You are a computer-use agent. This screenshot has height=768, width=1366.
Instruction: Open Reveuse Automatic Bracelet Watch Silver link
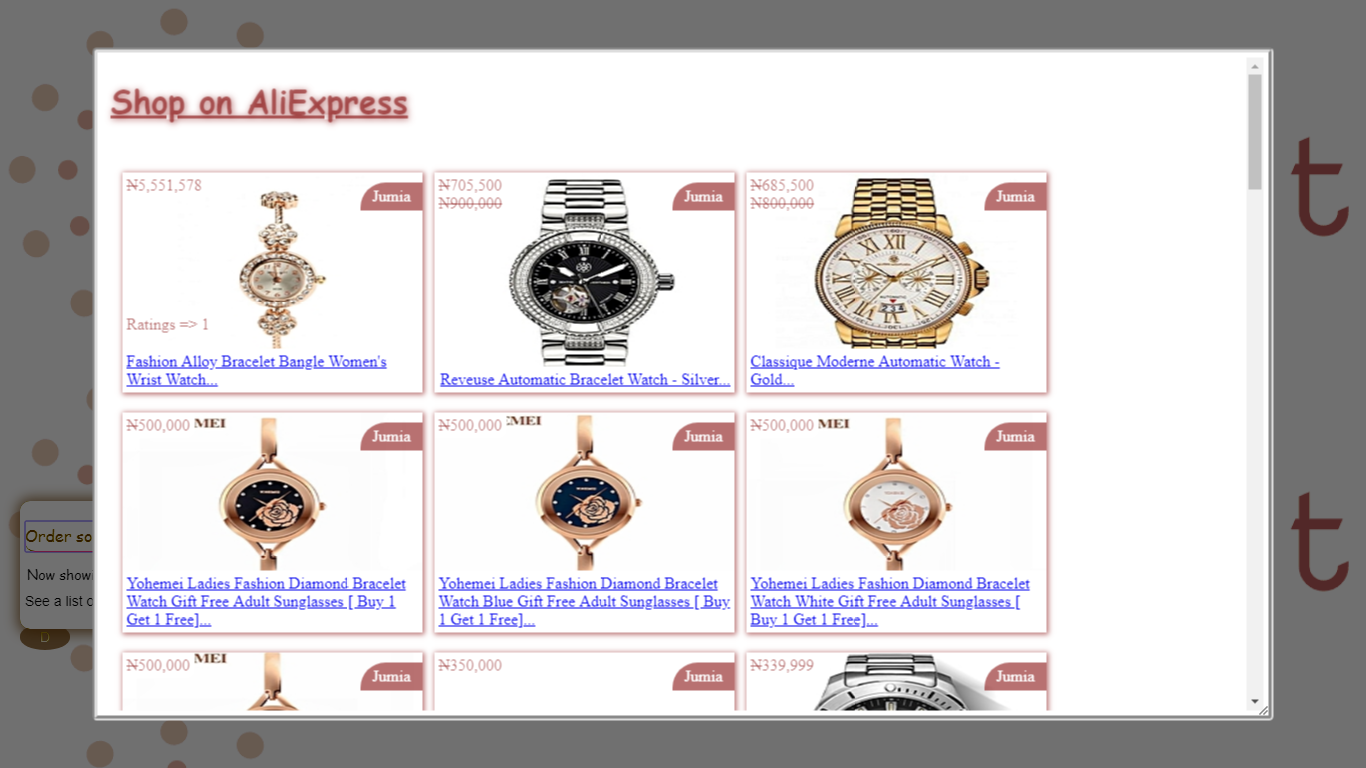tap(585, 380)
